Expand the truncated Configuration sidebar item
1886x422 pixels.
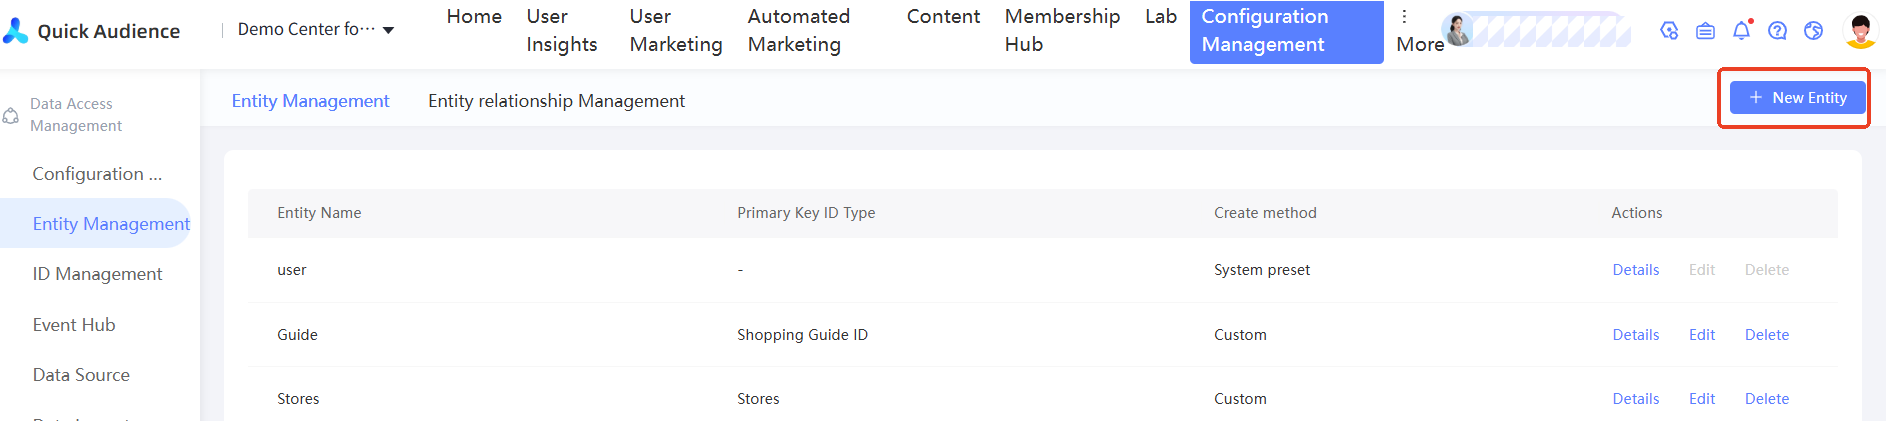pyautogui.click(x=97, y=174)
